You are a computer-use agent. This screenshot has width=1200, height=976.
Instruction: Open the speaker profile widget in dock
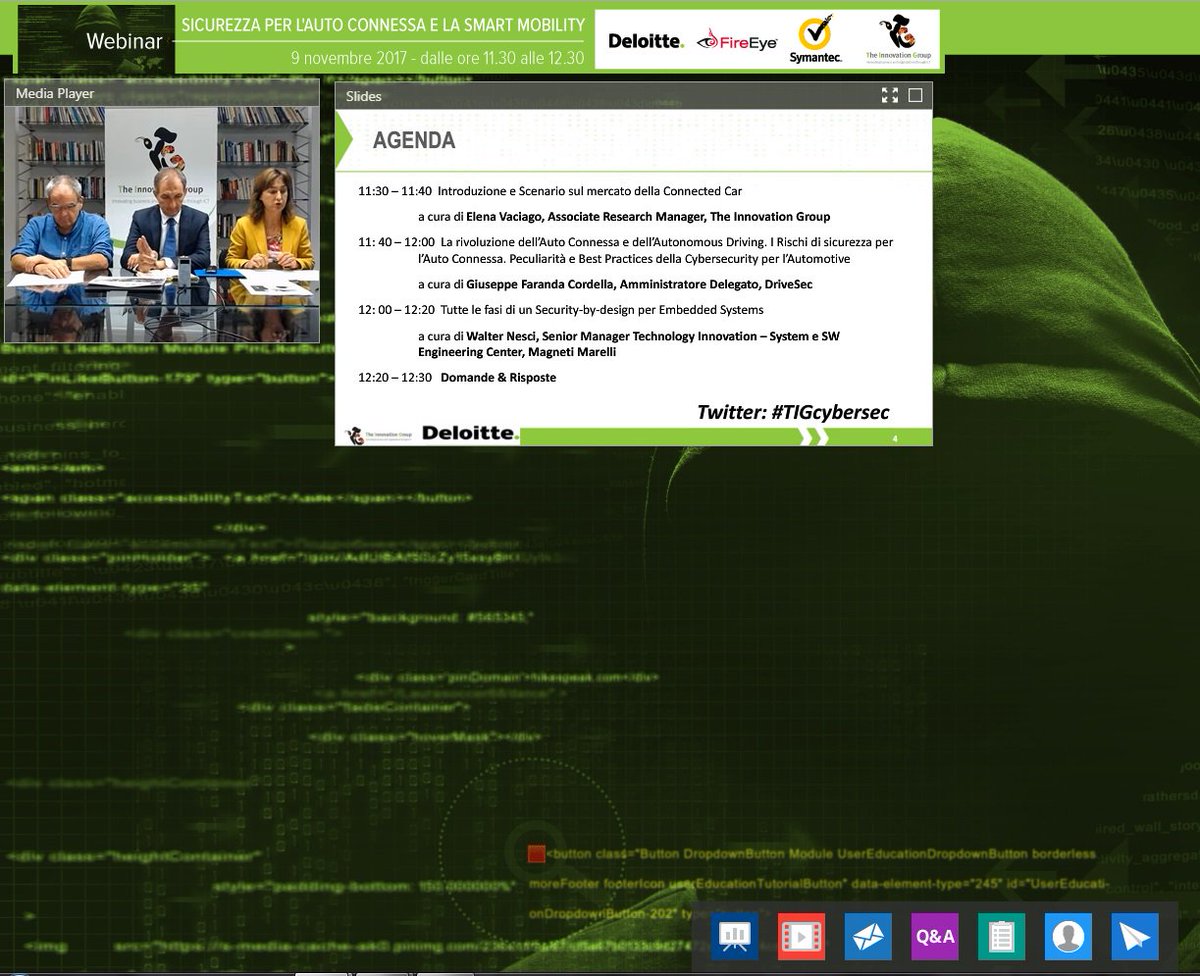[1068, 937]
